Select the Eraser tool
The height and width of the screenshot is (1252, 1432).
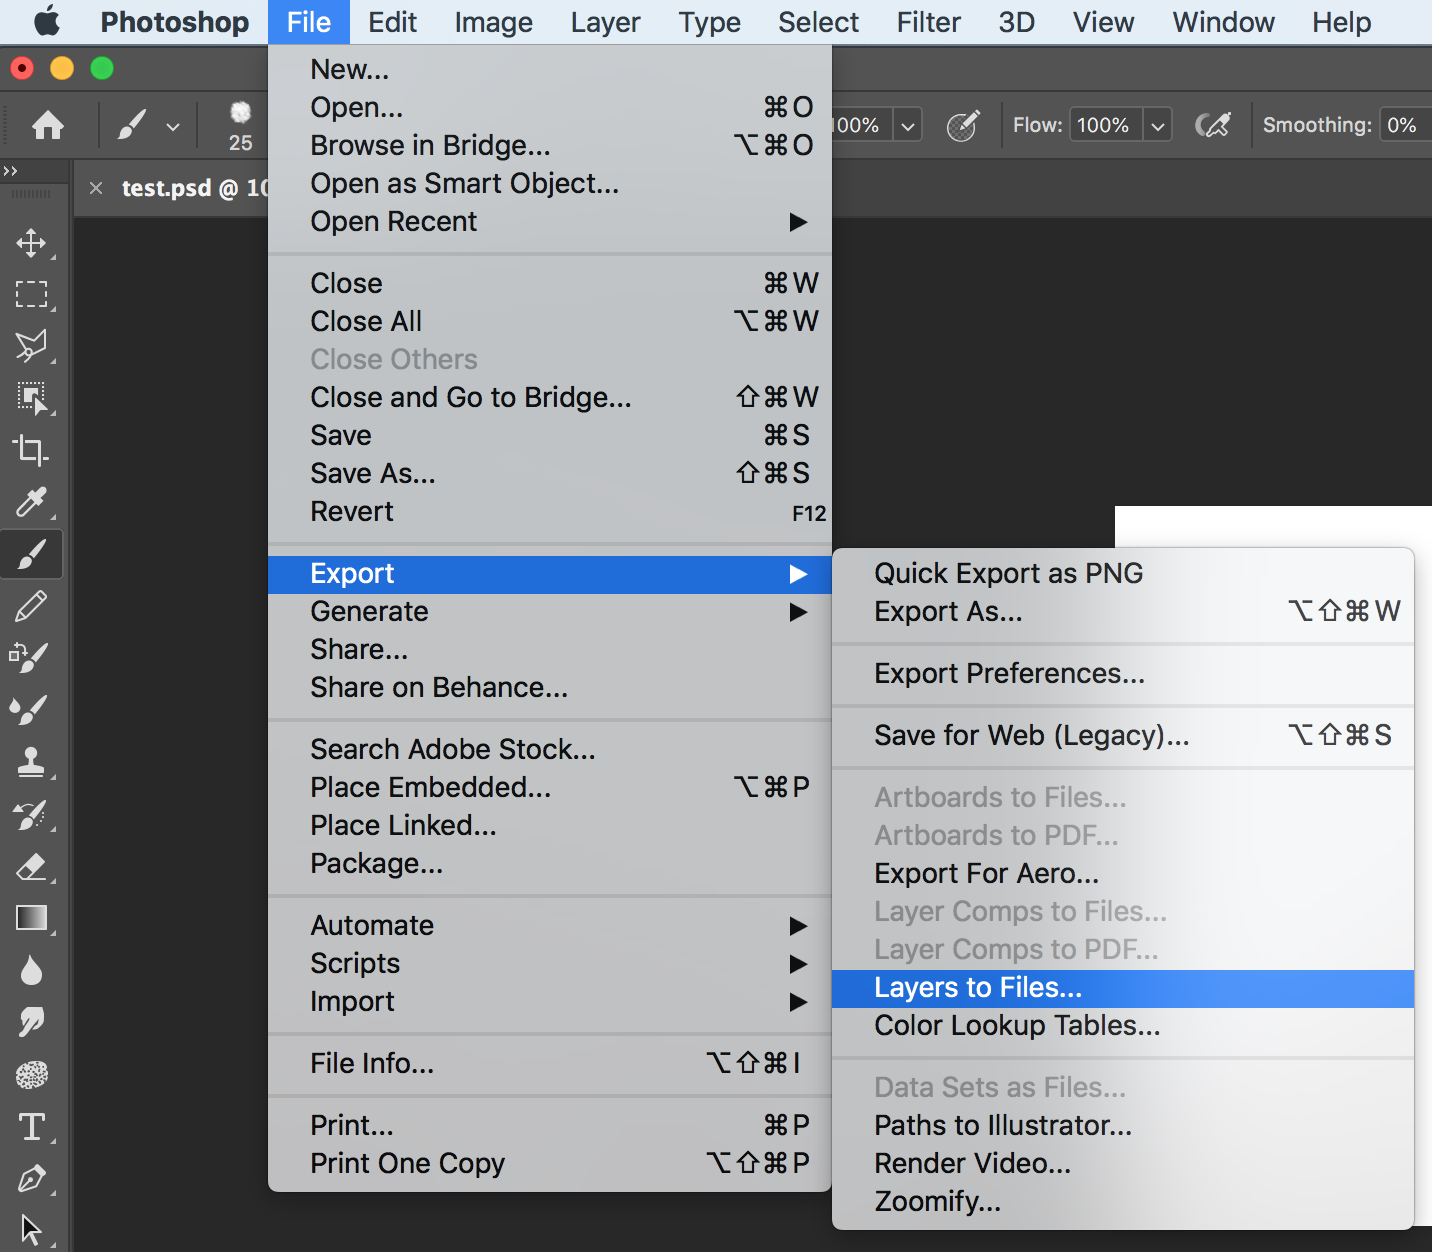[33, 867]
